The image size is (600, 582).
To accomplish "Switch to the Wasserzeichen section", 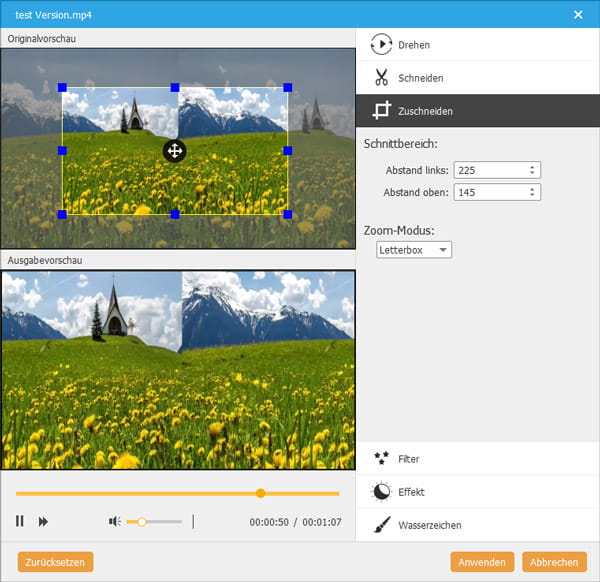I will (478, 525).
